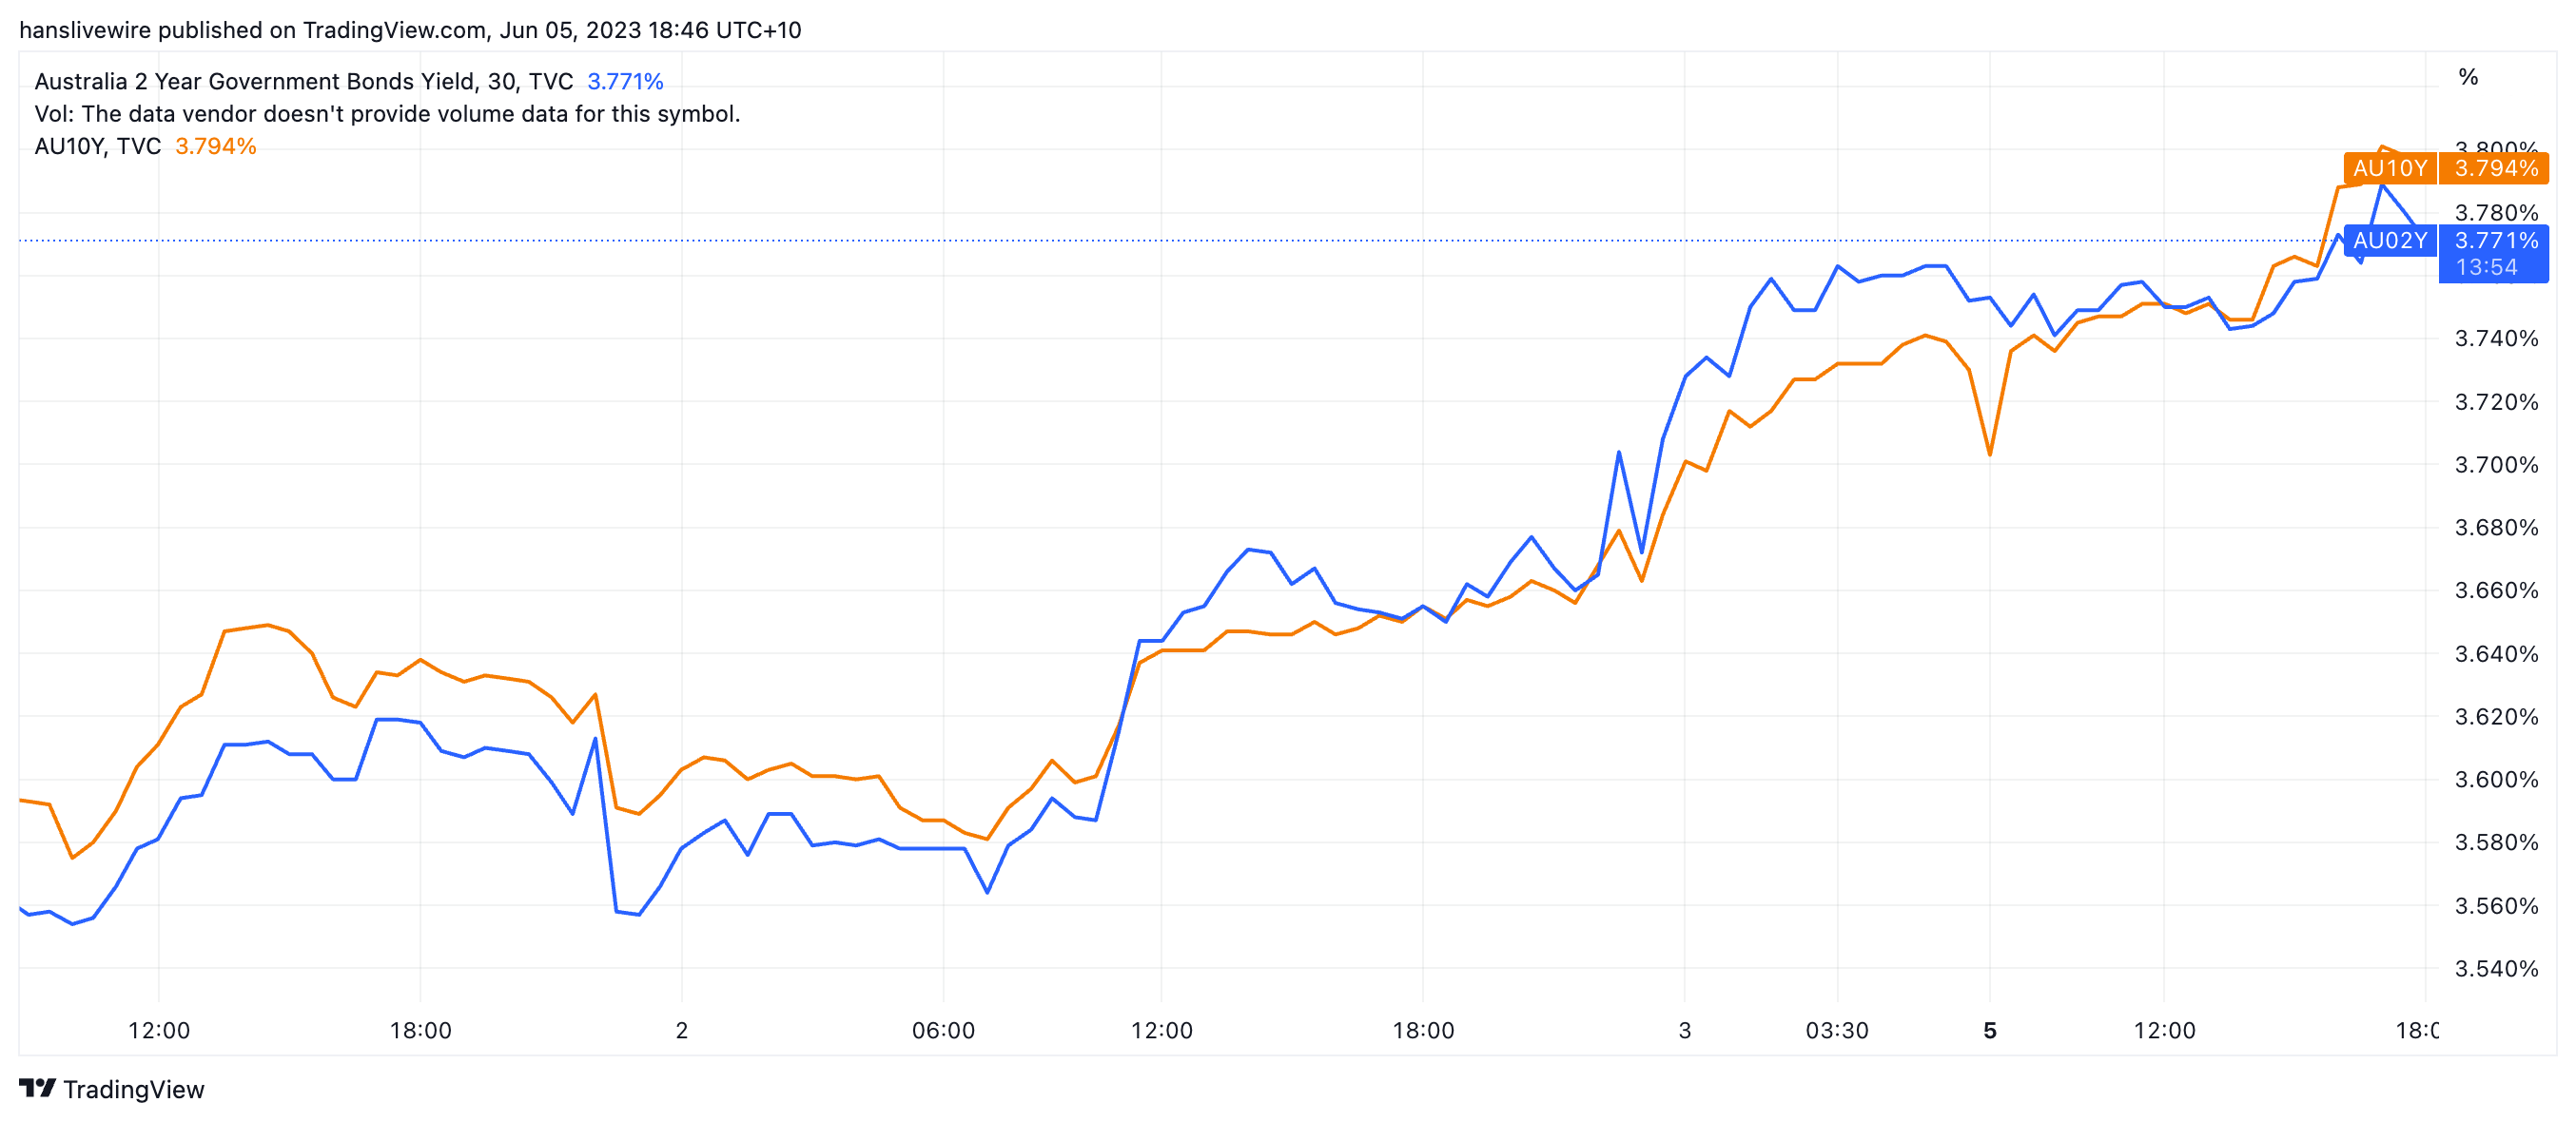Click the TradingView logo icon

37,1088
